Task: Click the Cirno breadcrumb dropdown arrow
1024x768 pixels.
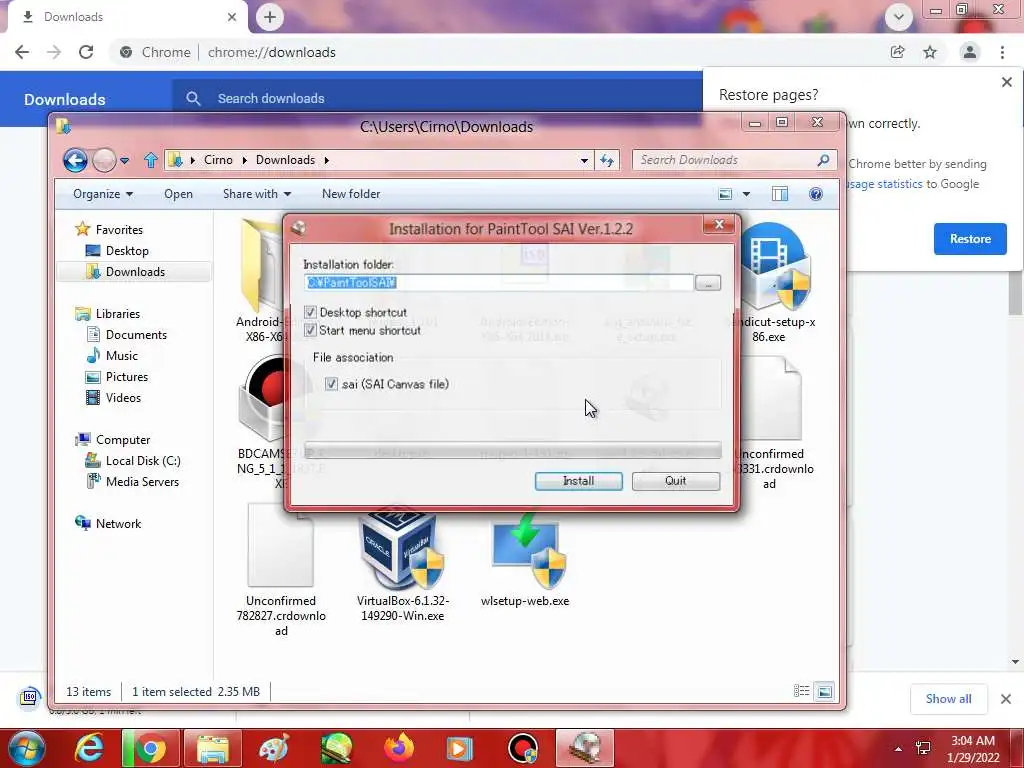Action: click(245, 160)
